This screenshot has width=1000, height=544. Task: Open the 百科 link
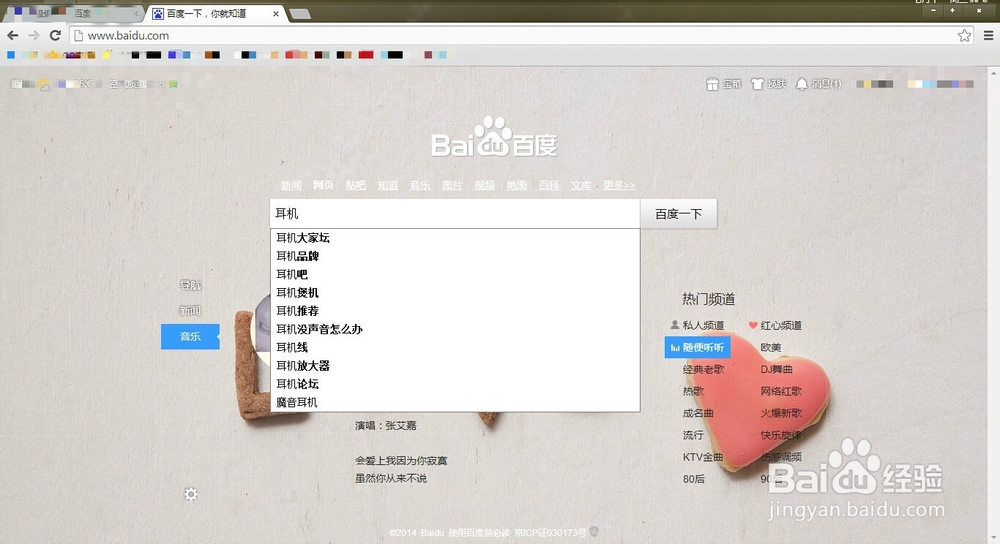(548, 185)
